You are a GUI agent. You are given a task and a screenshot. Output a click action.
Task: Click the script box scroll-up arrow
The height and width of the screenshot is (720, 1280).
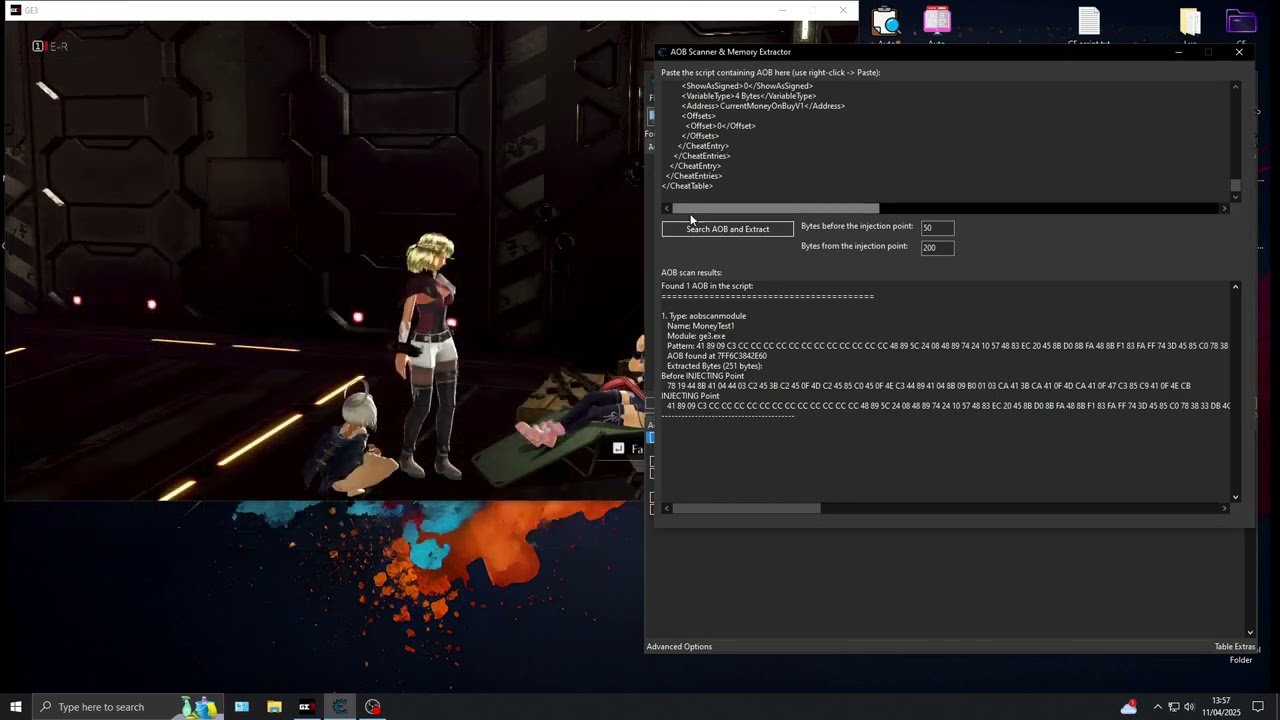[x=1235, y=87]
